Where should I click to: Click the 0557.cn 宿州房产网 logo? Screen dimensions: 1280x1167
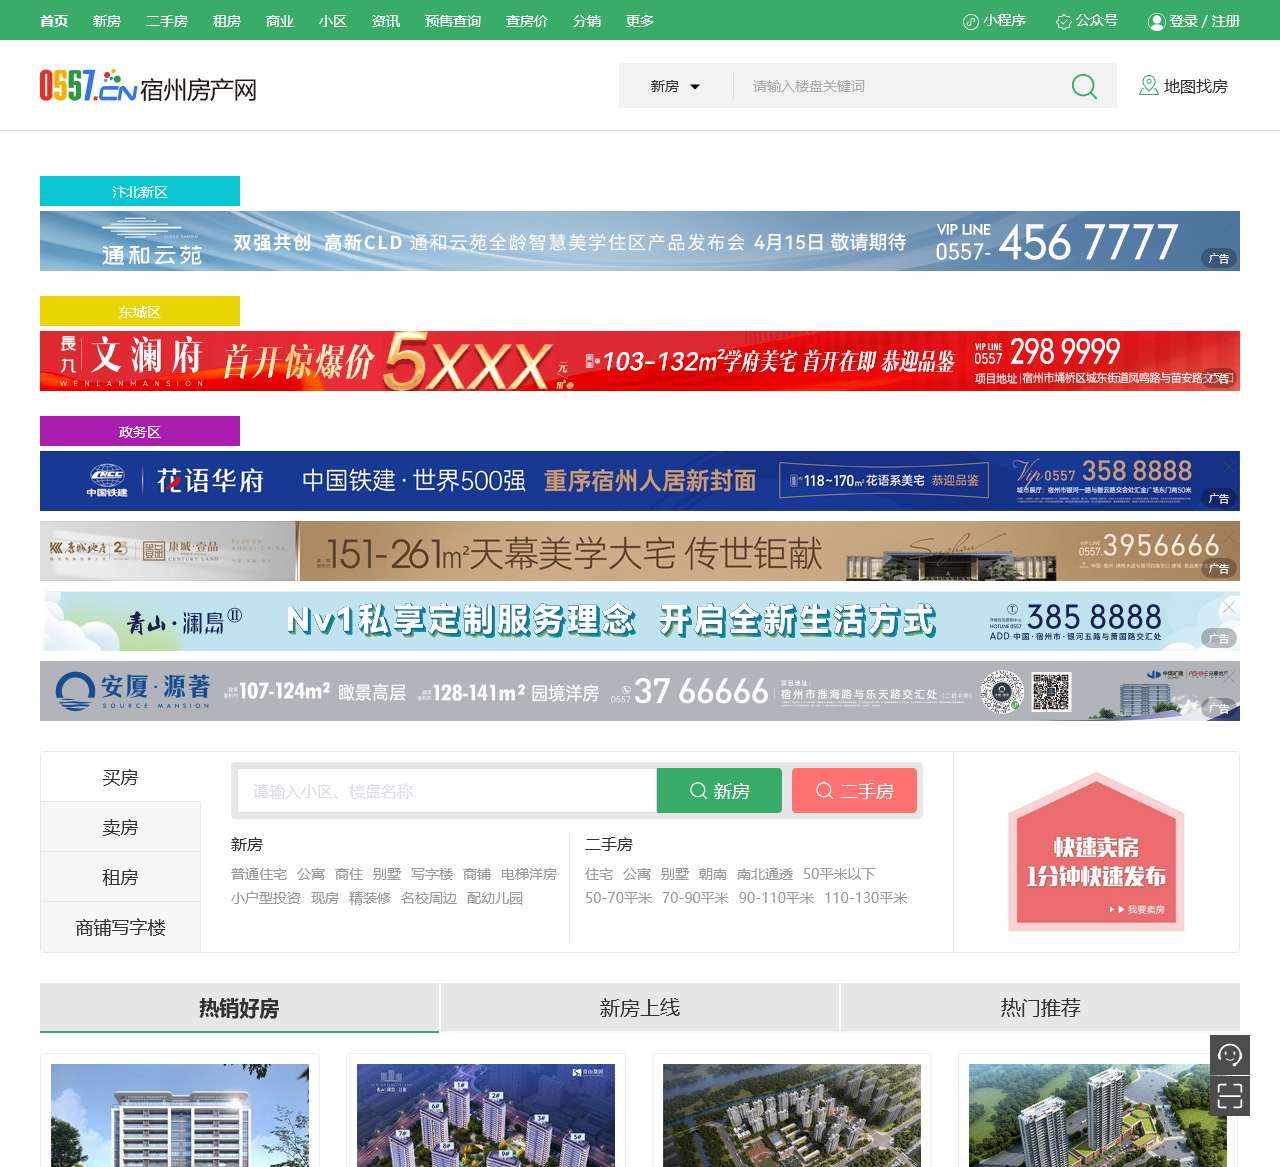[x=148, y=87]
